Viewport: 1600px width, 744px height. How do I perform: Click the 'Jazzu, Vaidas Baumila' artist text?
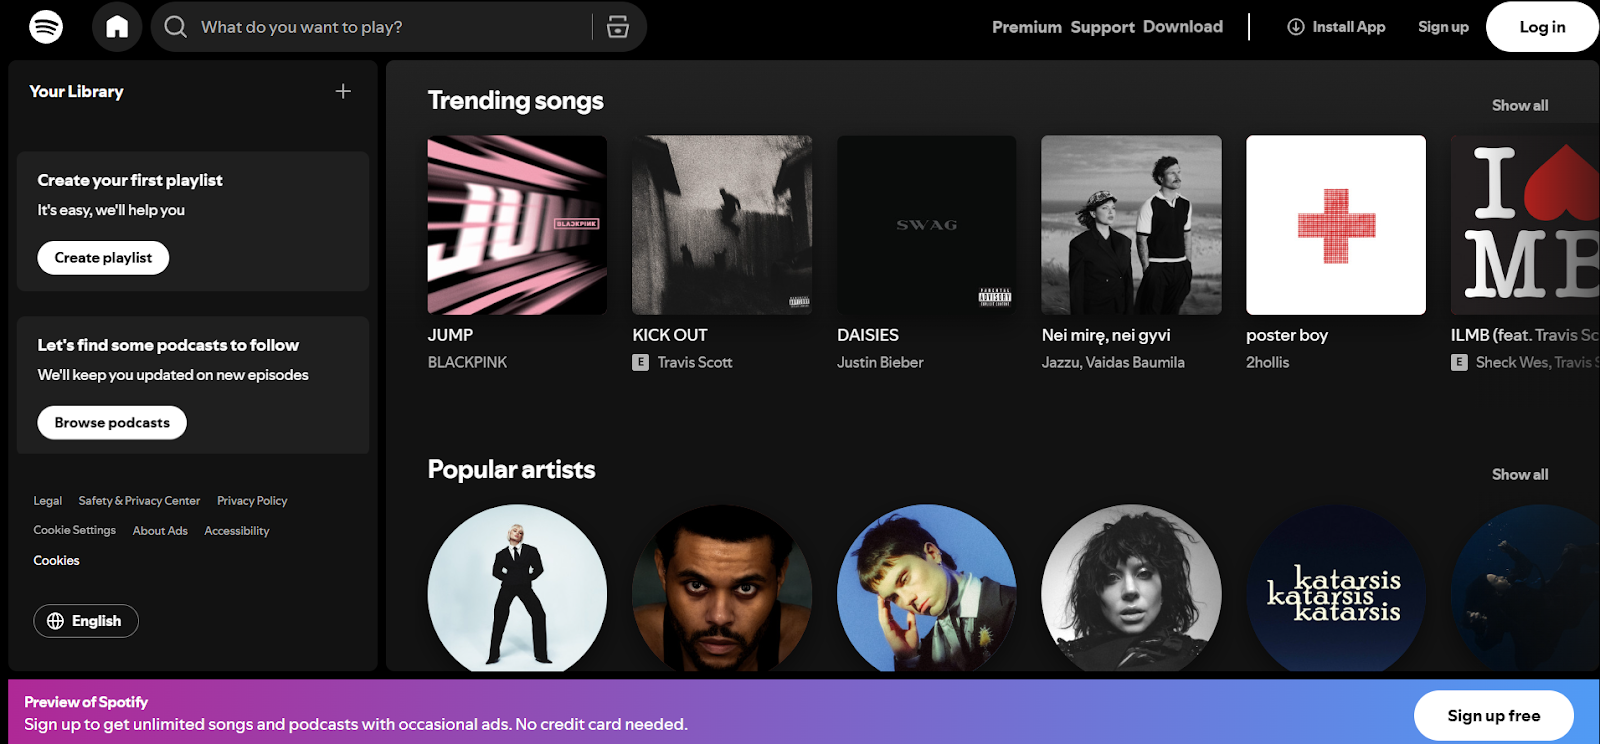click(1113, 362)
